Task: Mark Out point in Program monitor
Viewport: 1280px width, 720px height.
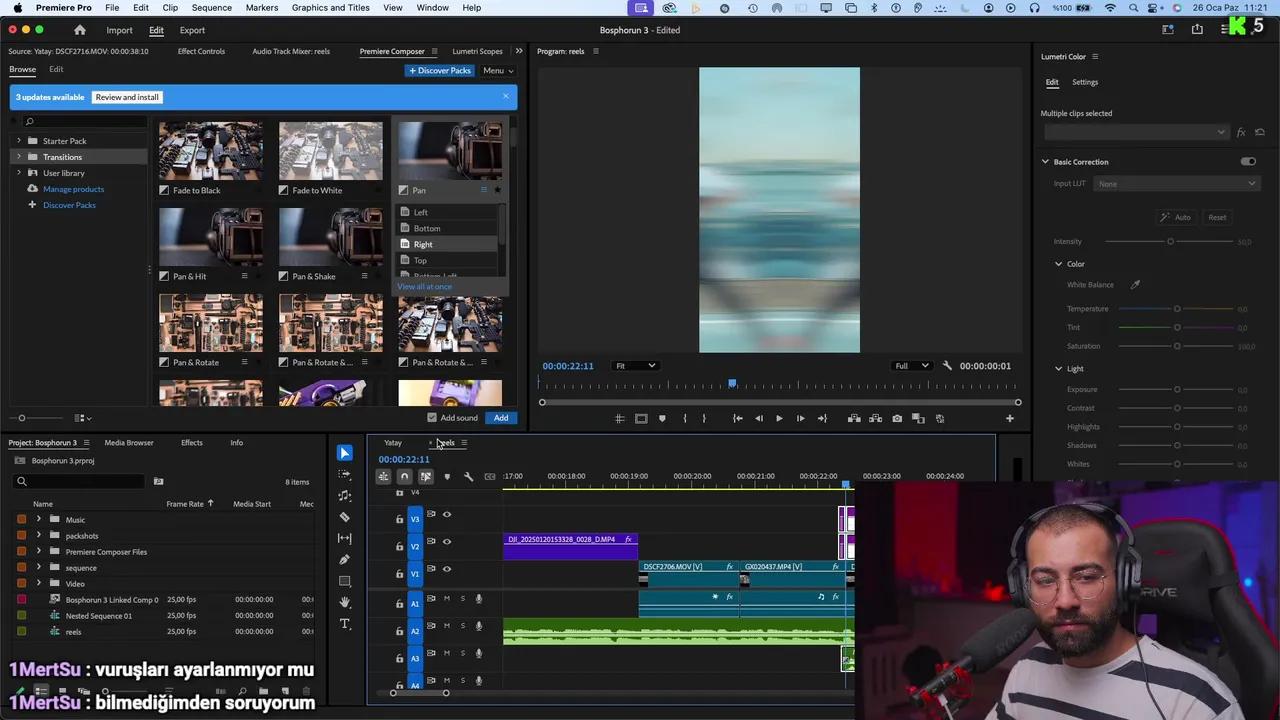Action: tap(704, 419)
